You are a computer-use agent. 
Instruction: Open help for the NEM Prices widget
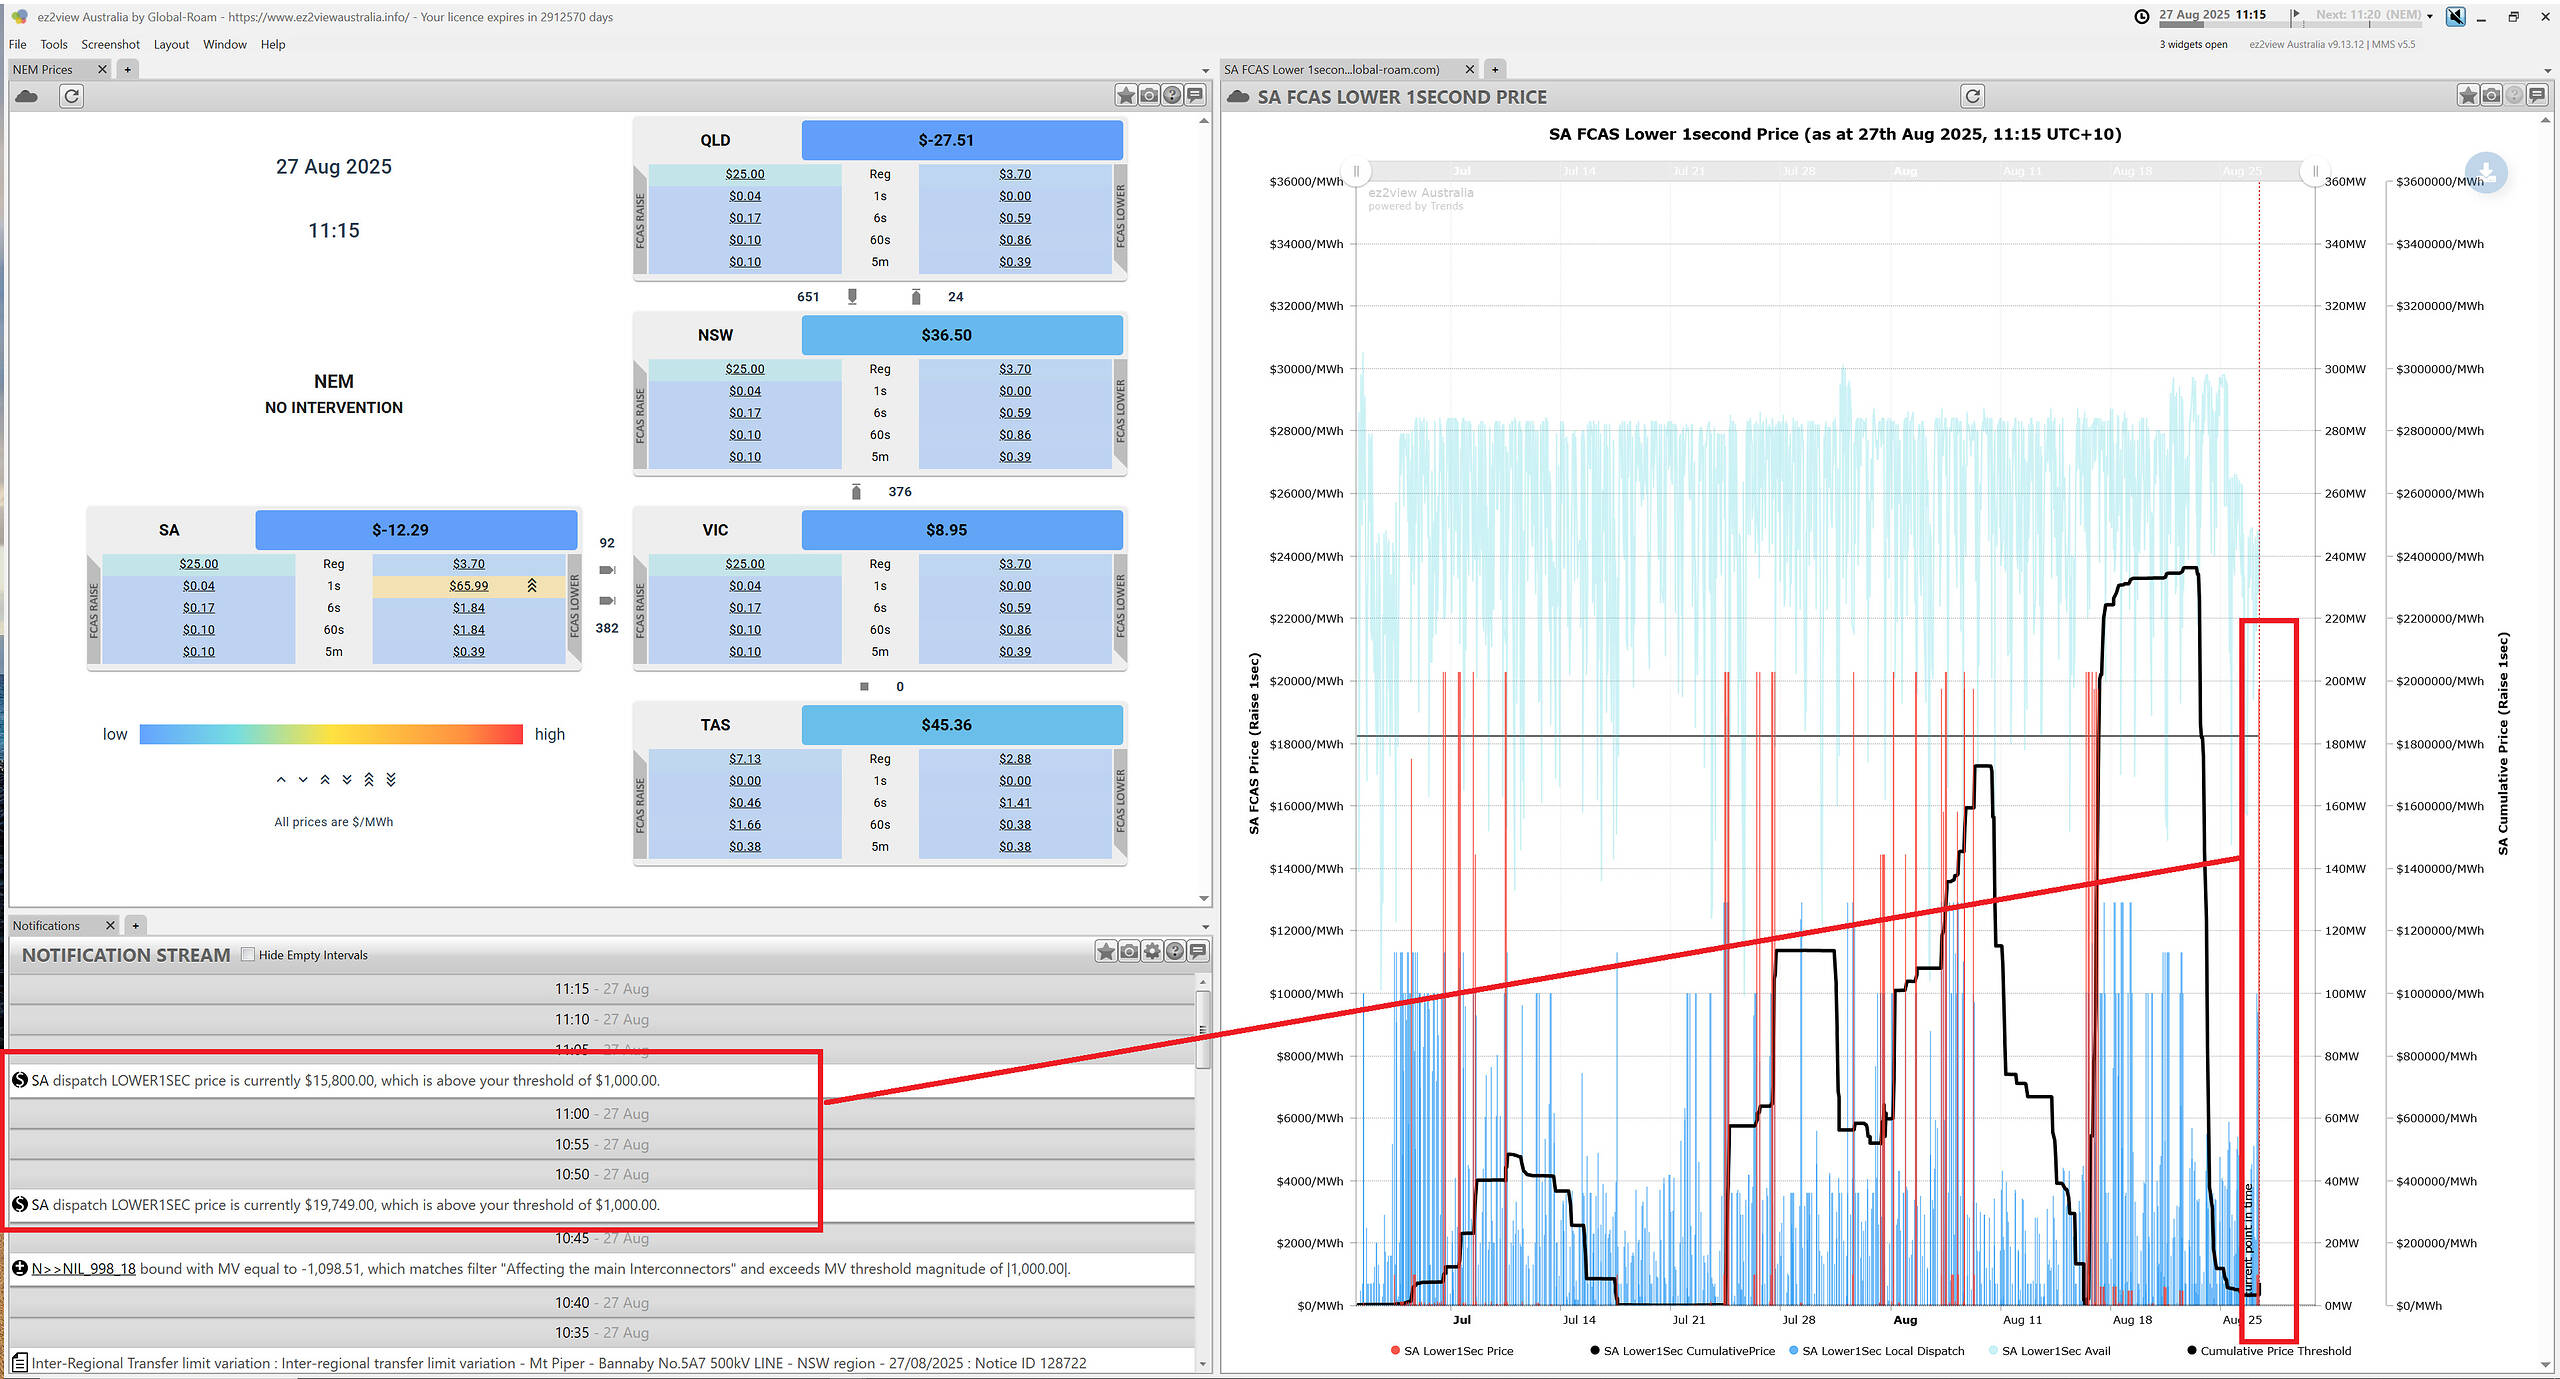(1172, 95)
